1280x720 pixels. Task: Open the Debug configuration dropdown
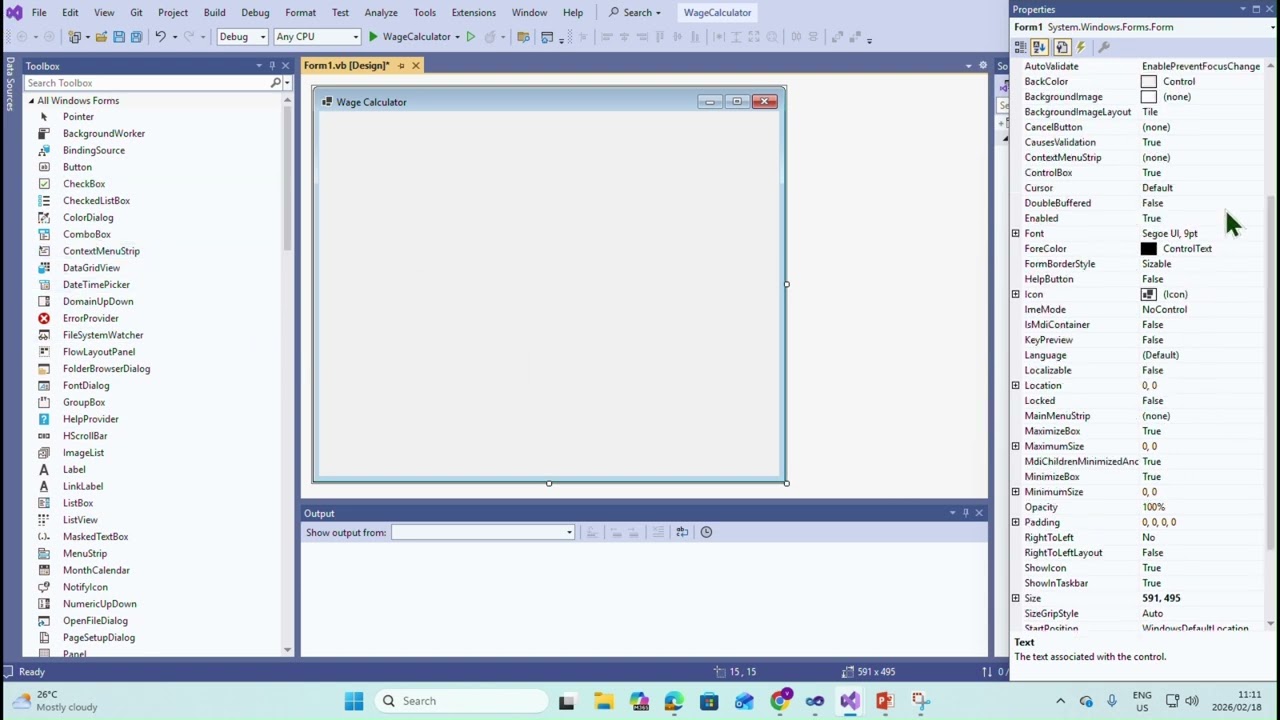[x=243, y=37]
